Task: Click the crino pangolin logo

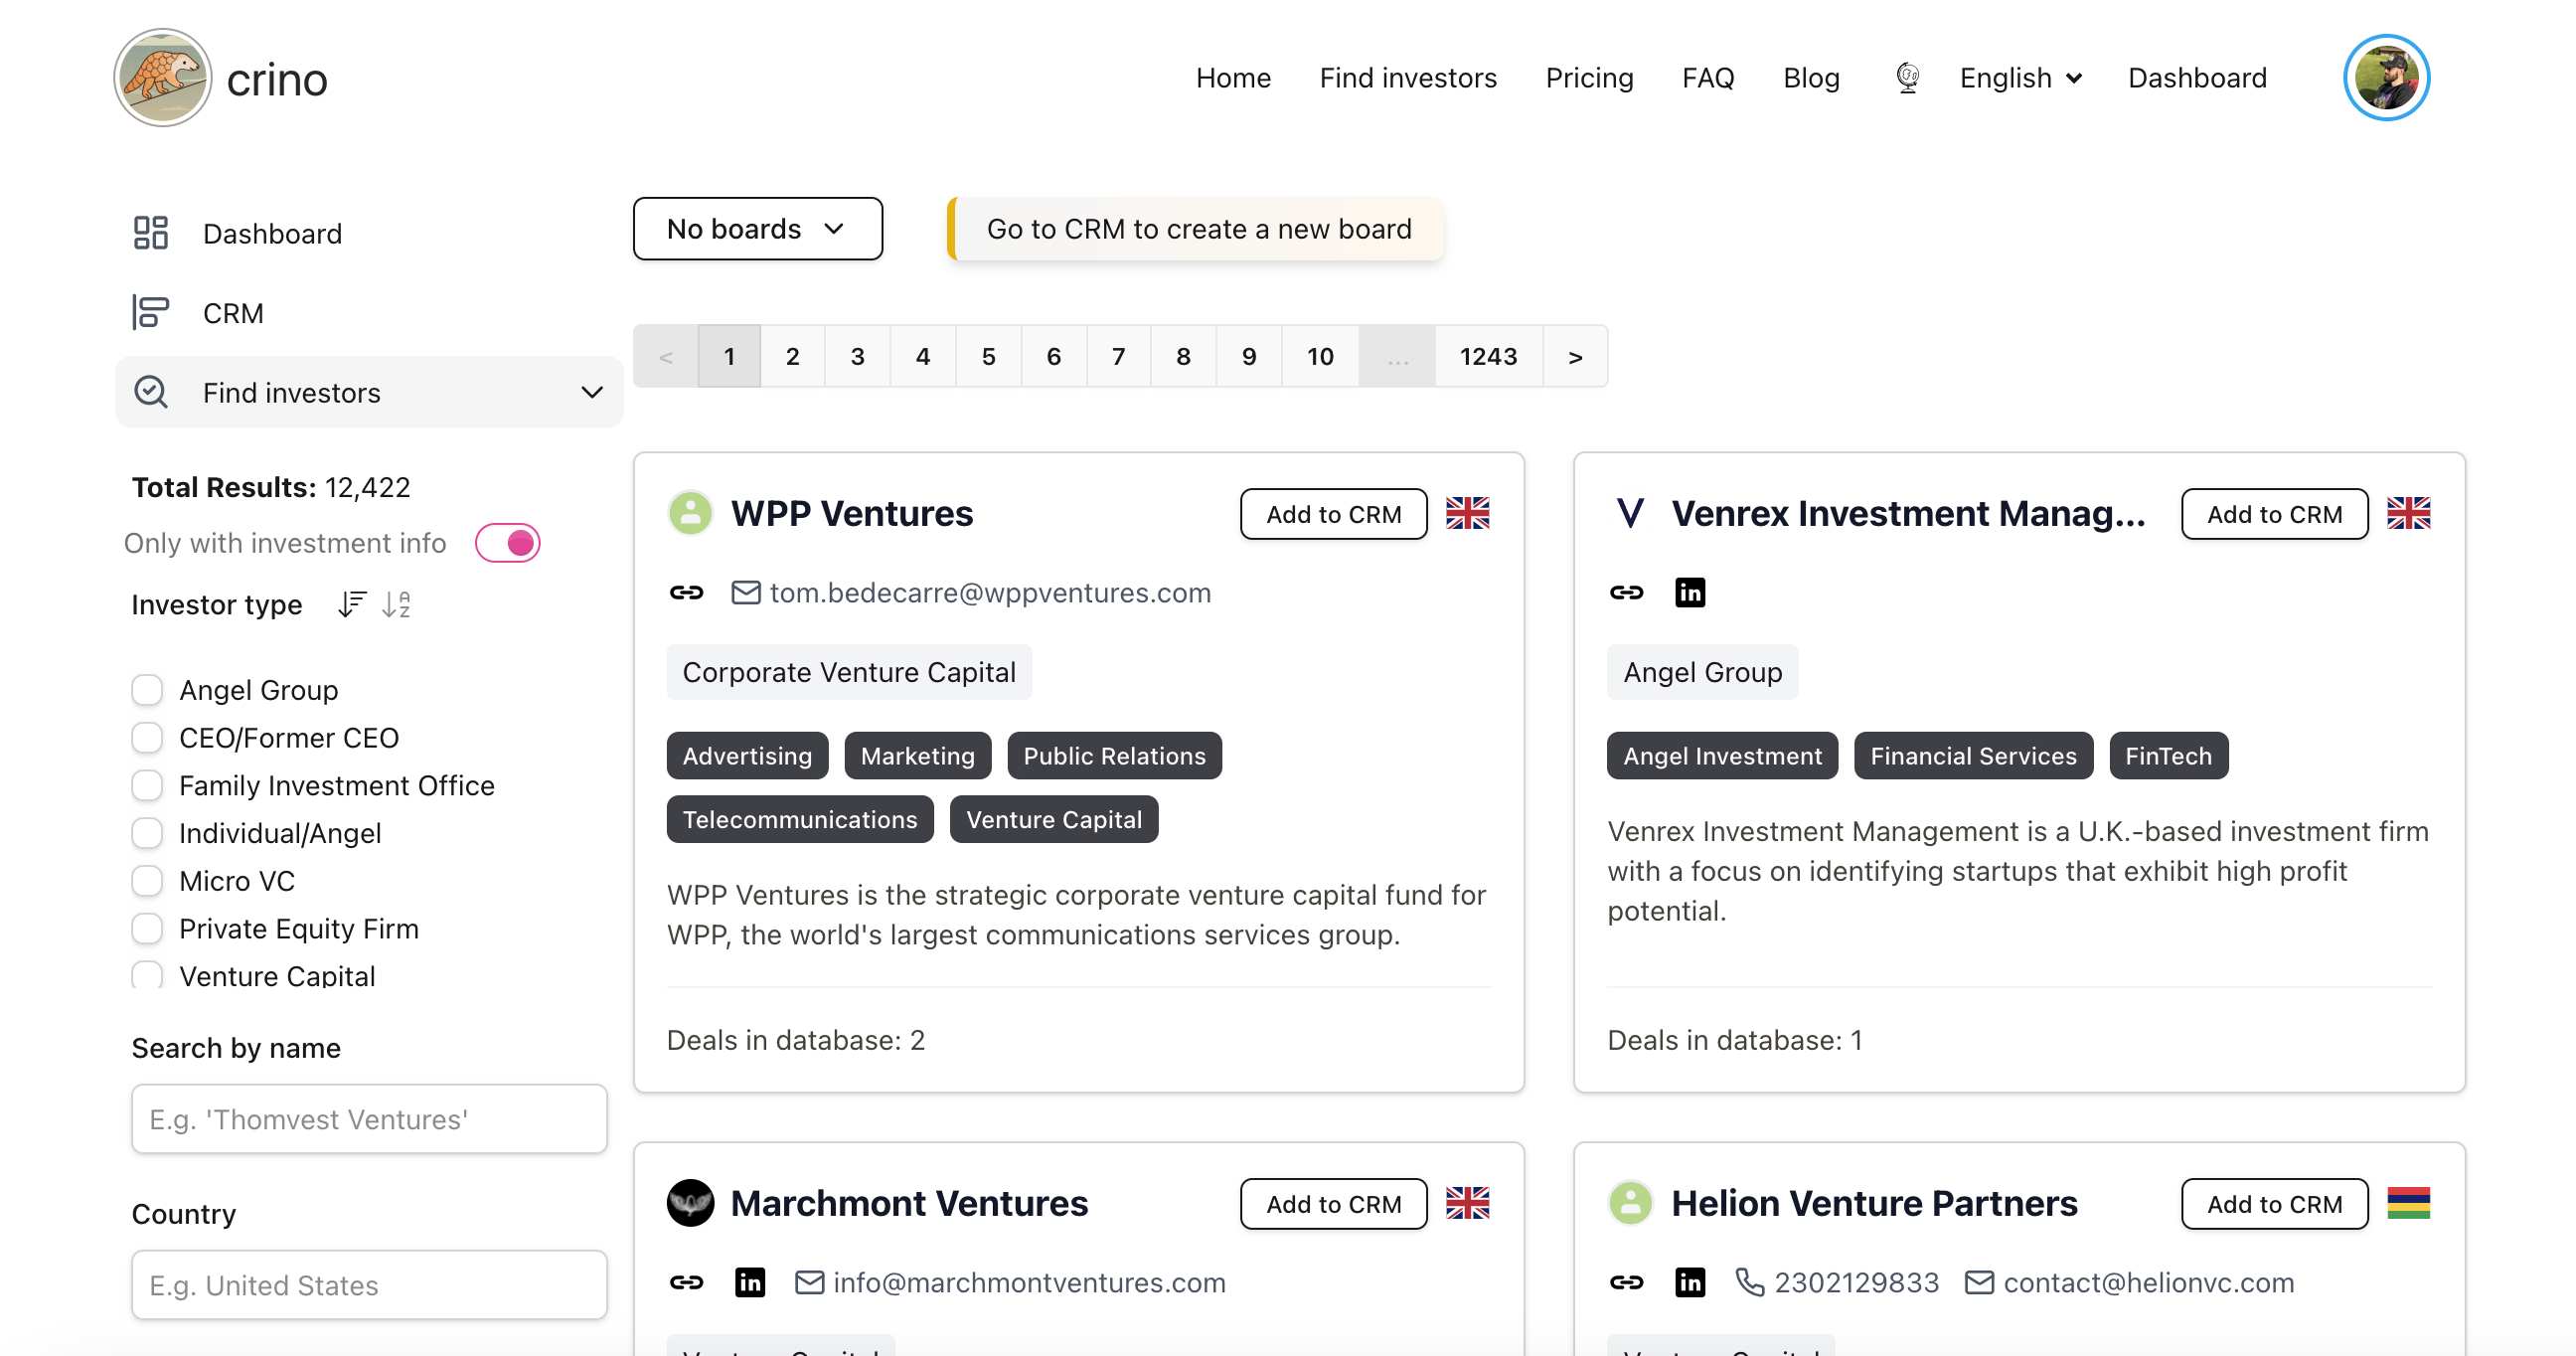Action: [x=162, y=78]
